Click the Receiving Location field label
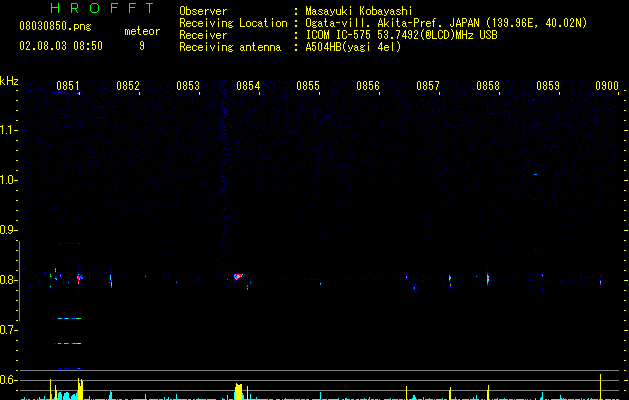This screenshot has height=400, width=629. point(233,23)
